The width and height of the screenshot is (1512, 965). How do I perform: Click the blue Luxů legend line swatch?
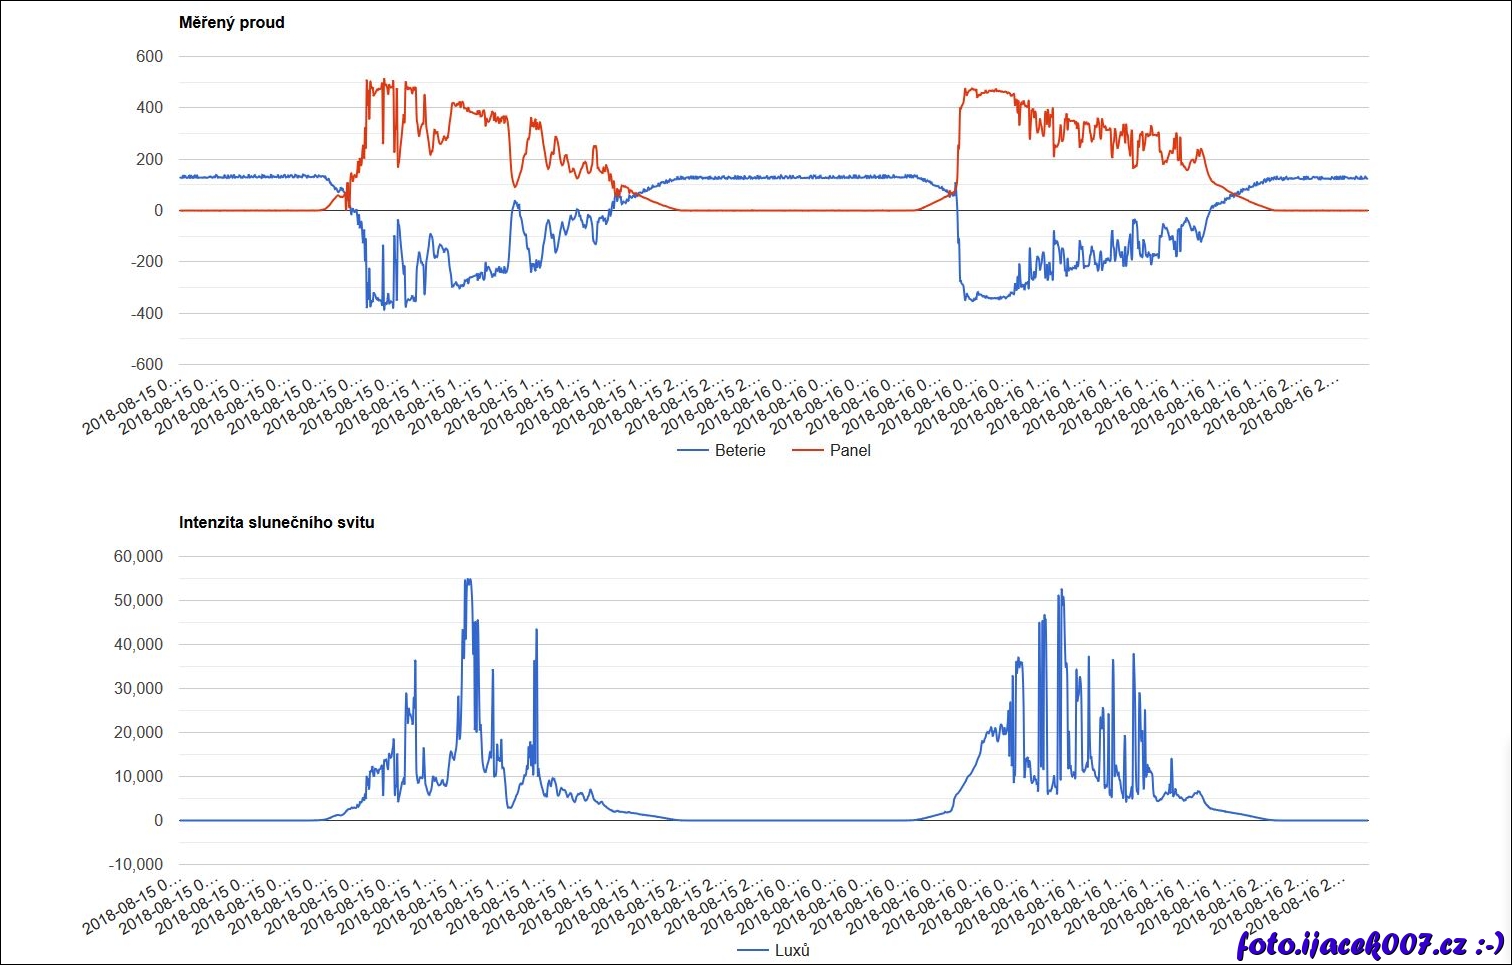tap(752, 951)
